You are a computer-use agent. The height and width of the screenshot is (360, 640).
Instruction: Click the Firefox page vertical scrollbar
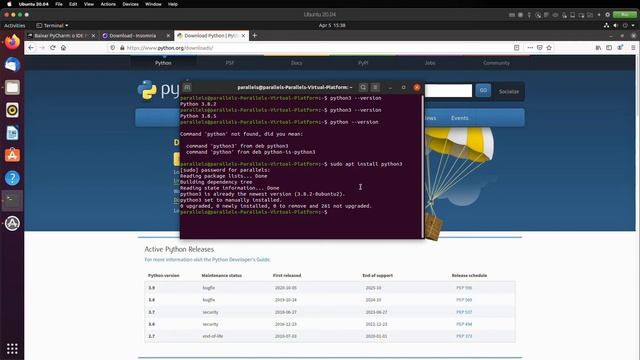pos(638,143)
